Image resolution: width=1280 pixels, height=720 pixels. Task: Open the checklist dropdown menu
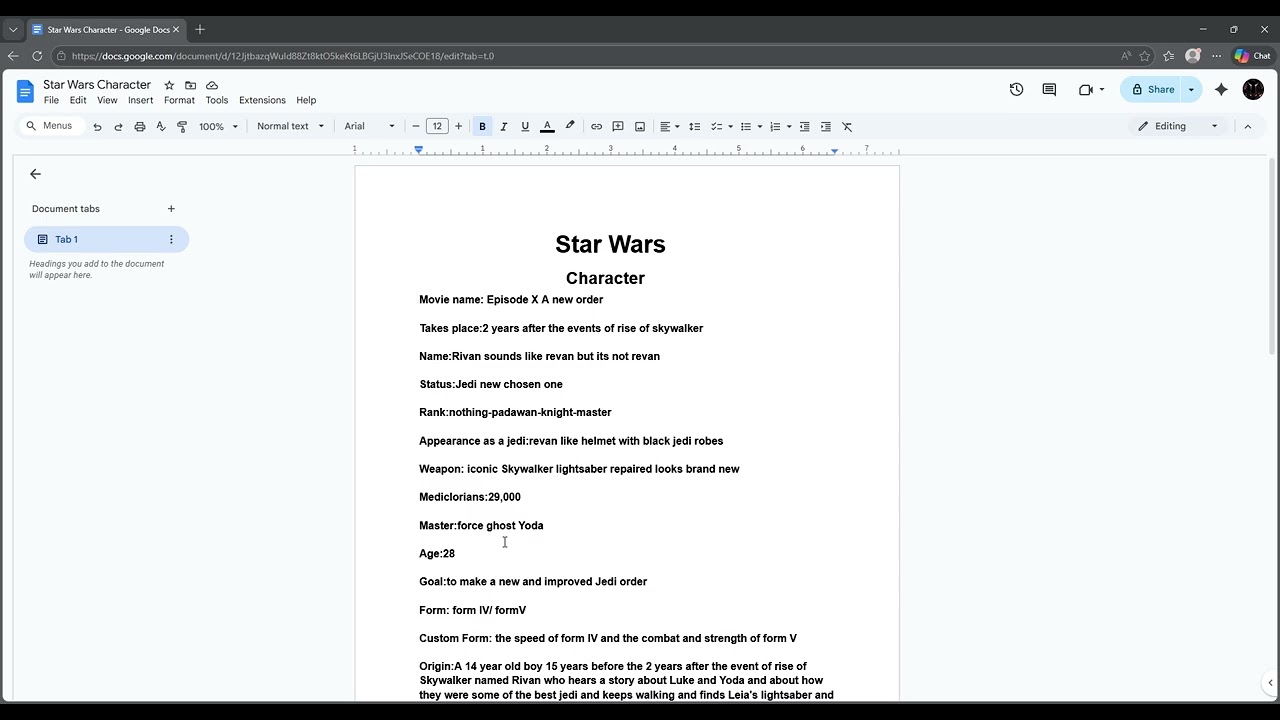click(x=722, y=127)
